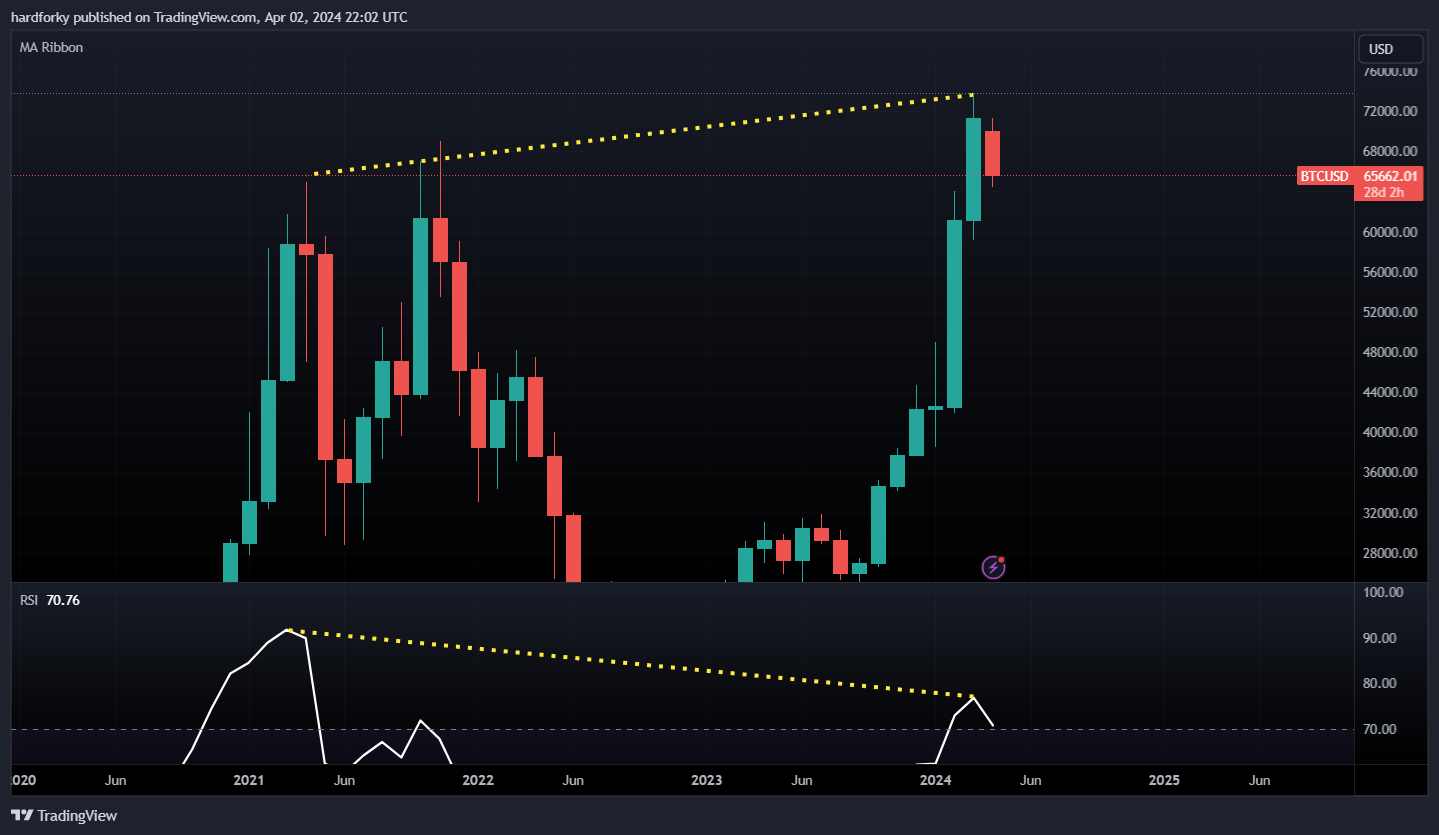1439x835 pixels.
Task: Click the white RSI line at its 2021 peak
Action: (x=288, y=631)
